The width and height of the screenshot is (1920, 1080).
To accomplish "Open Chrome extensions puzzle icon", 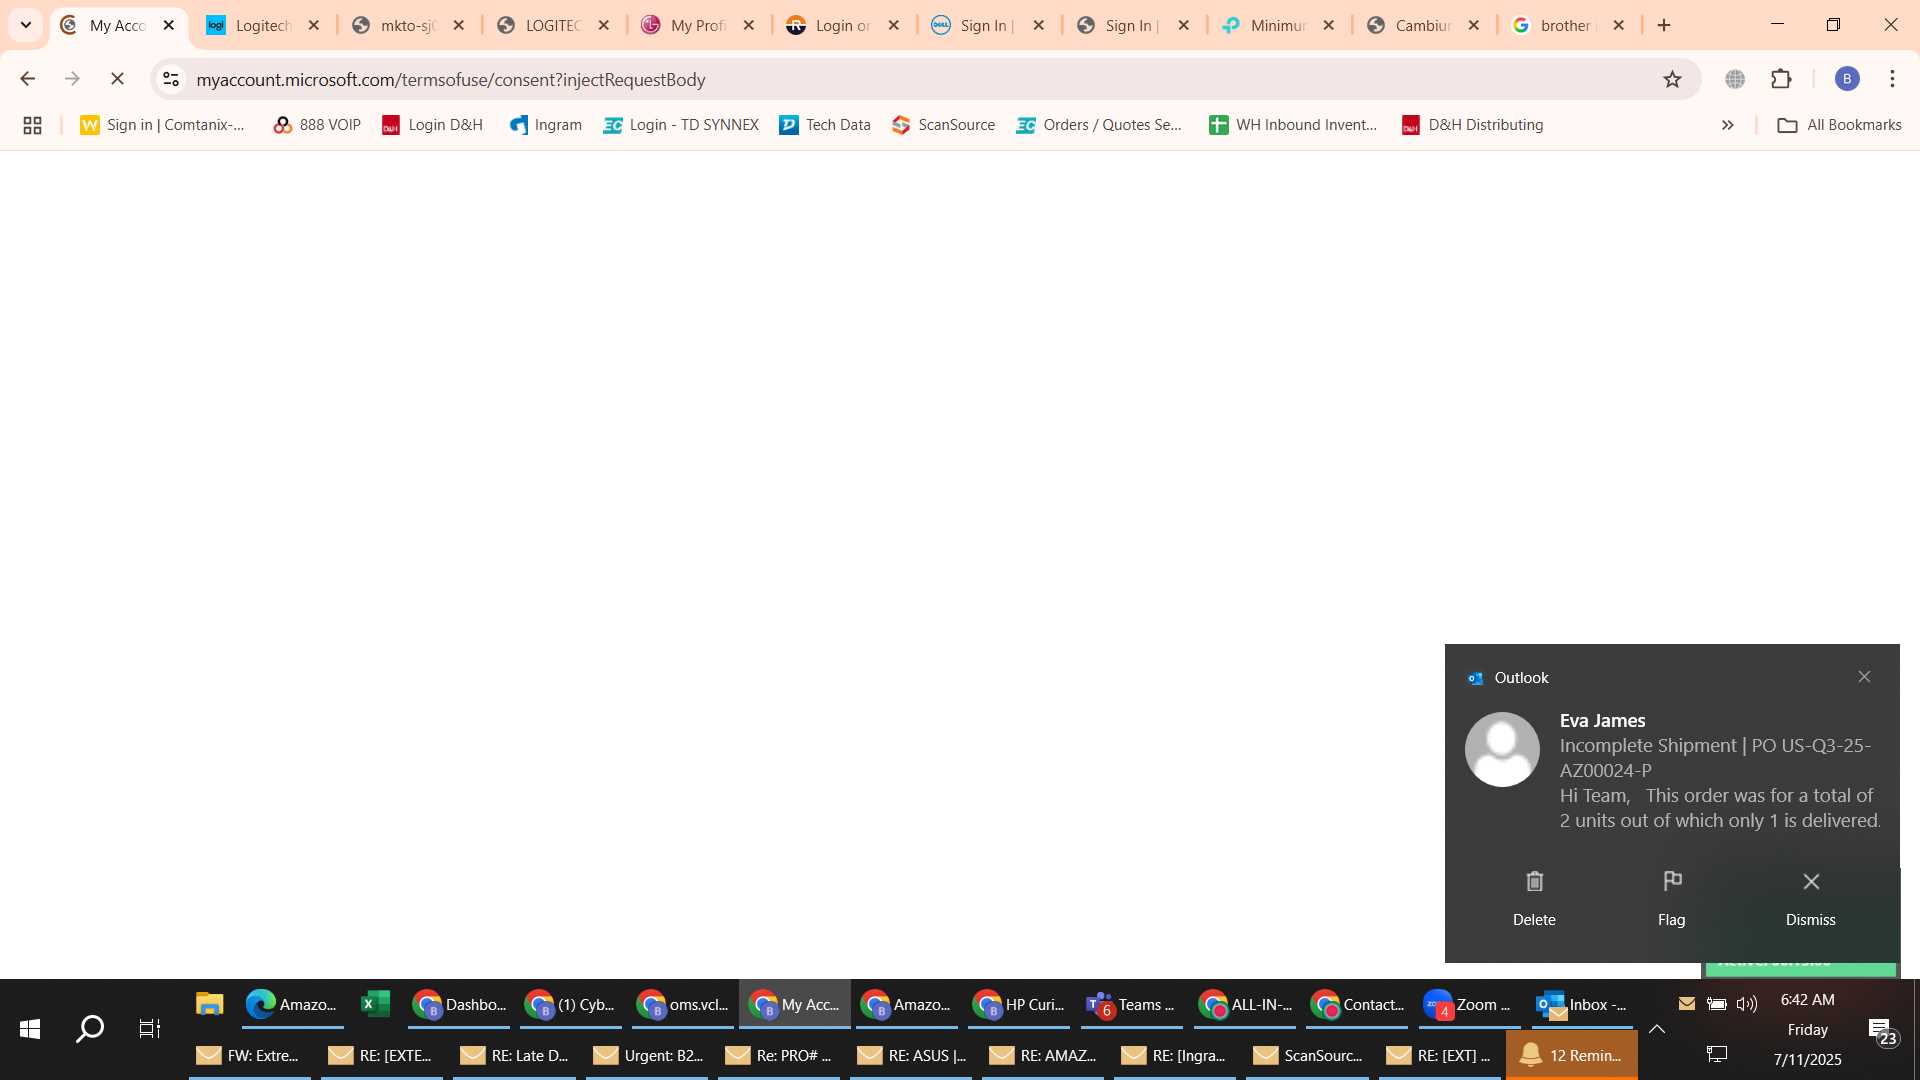I will 1781,79.
